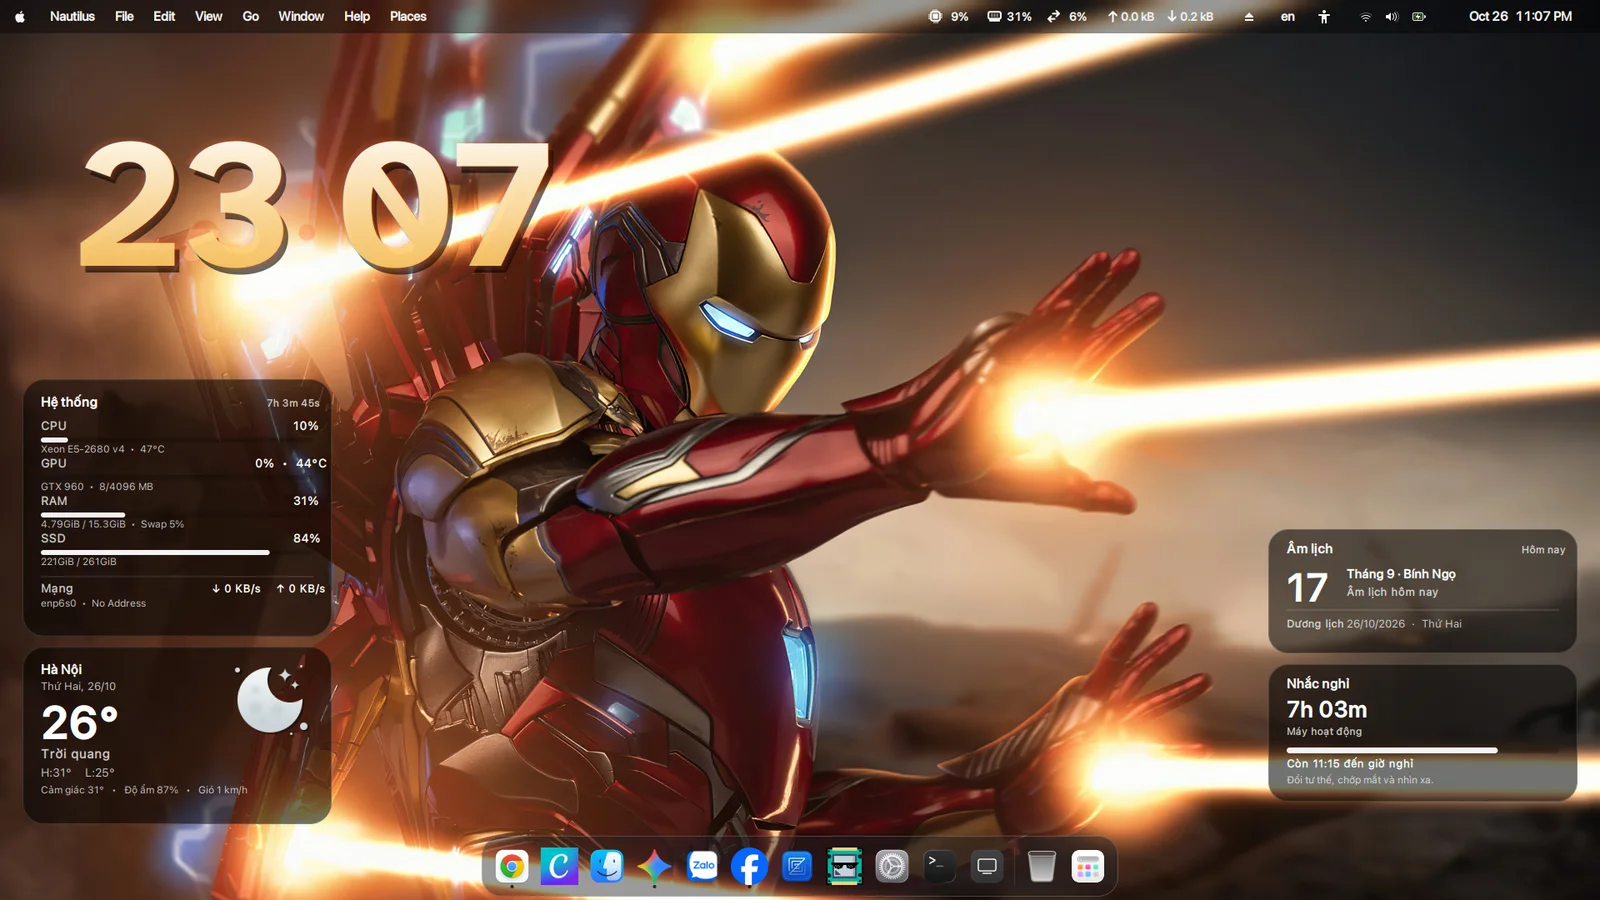Click the swap usage 6% indicator
The height and width of the screenshot is (900, 1600).
pyautogui.click(x=1066, y=16)
